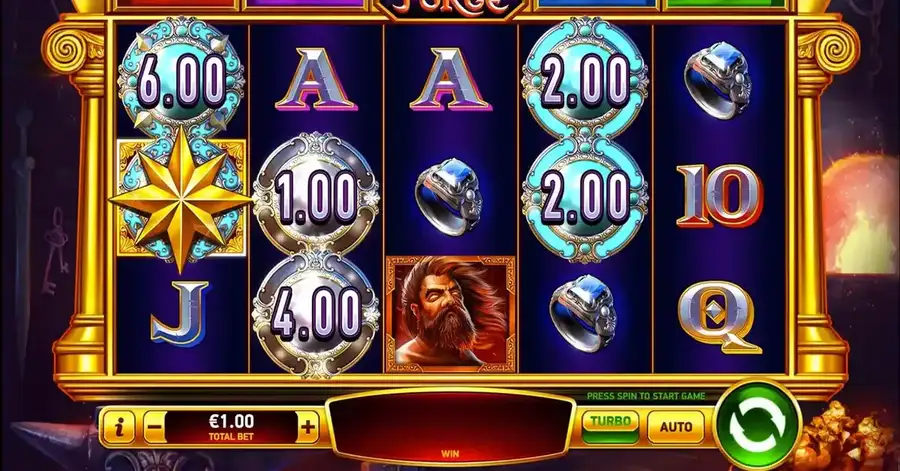Decrease total bet with minus button
The width and height of the screenshot is (900, 471).
click(x=154, y=427)
